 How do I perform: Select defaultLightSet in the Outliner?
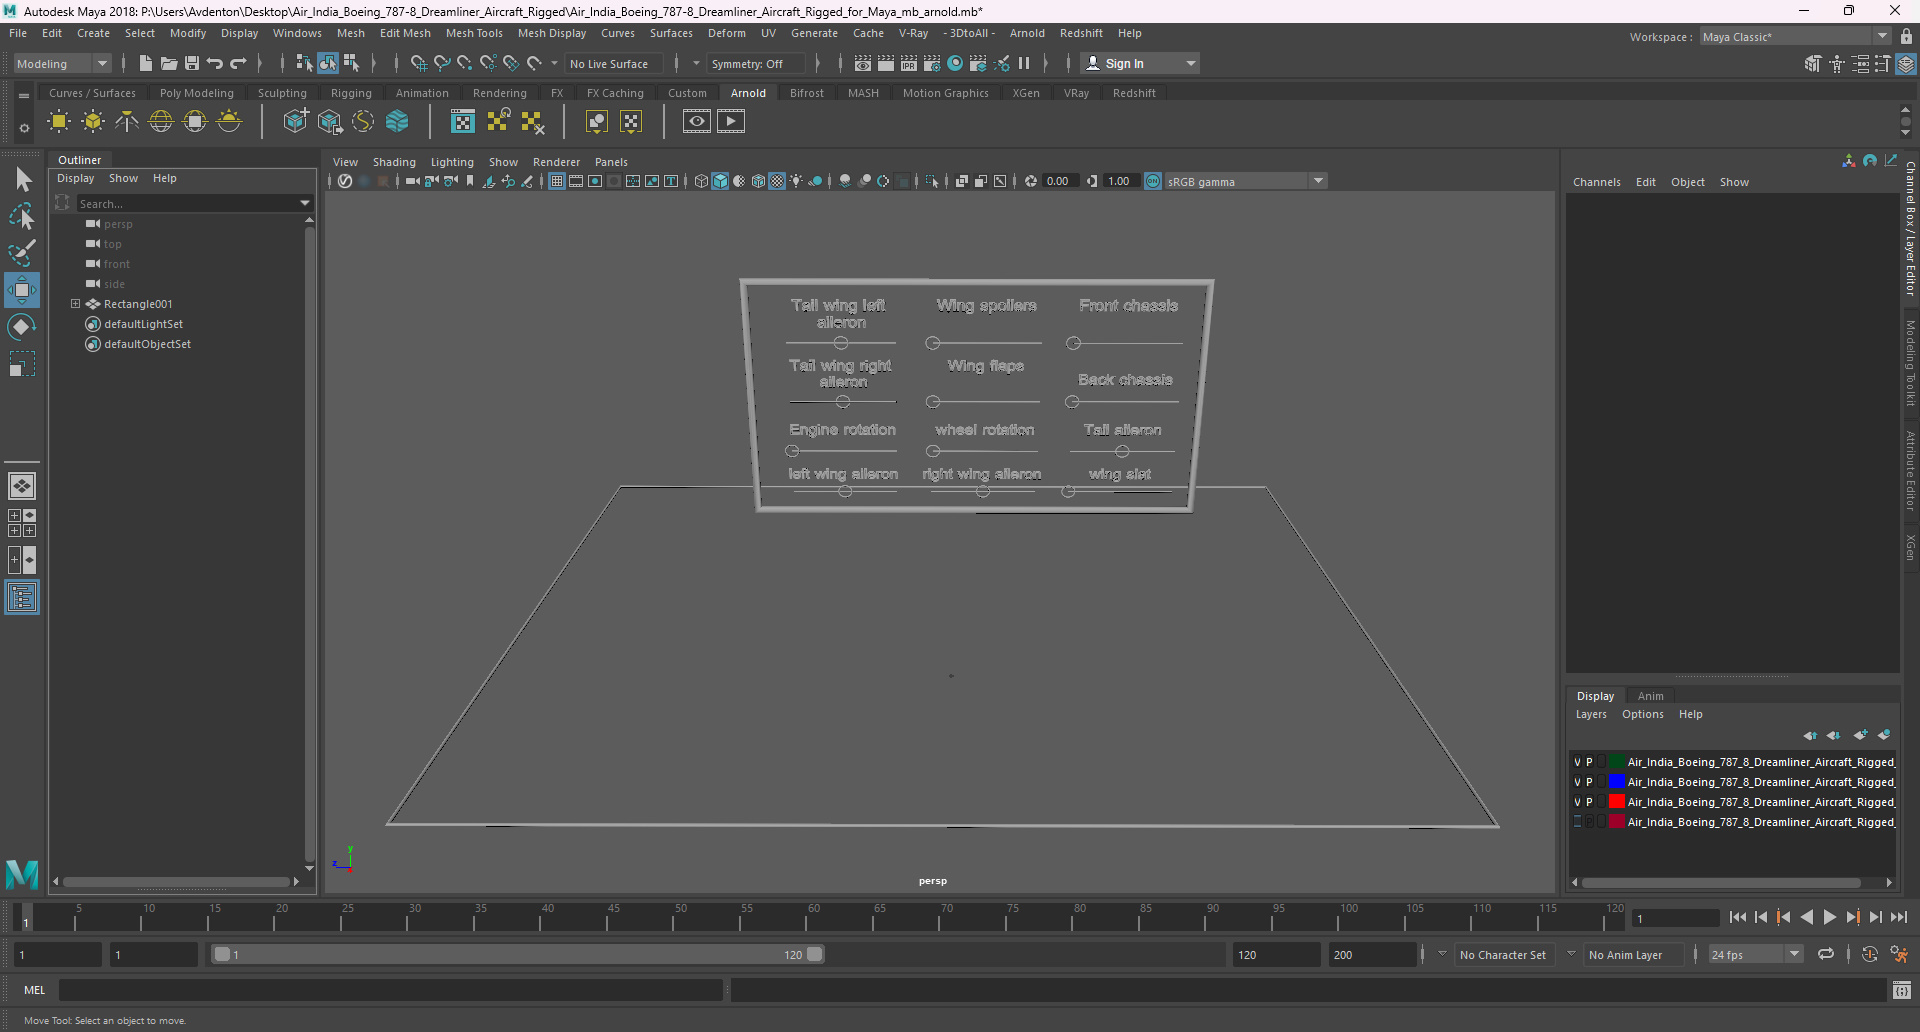point(143,324)
